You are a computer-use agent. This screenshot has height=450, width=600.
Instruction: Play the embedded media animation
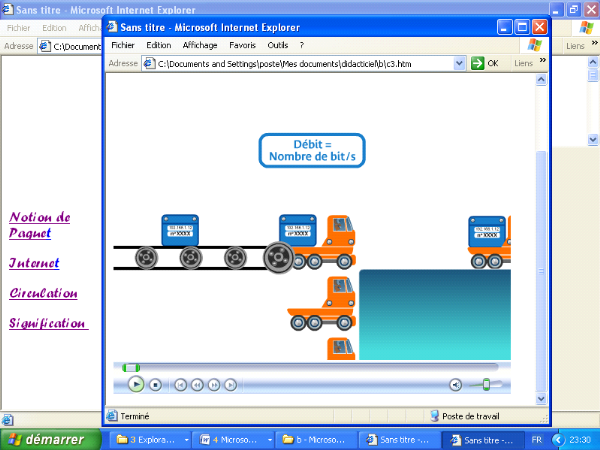click(136, 384)
